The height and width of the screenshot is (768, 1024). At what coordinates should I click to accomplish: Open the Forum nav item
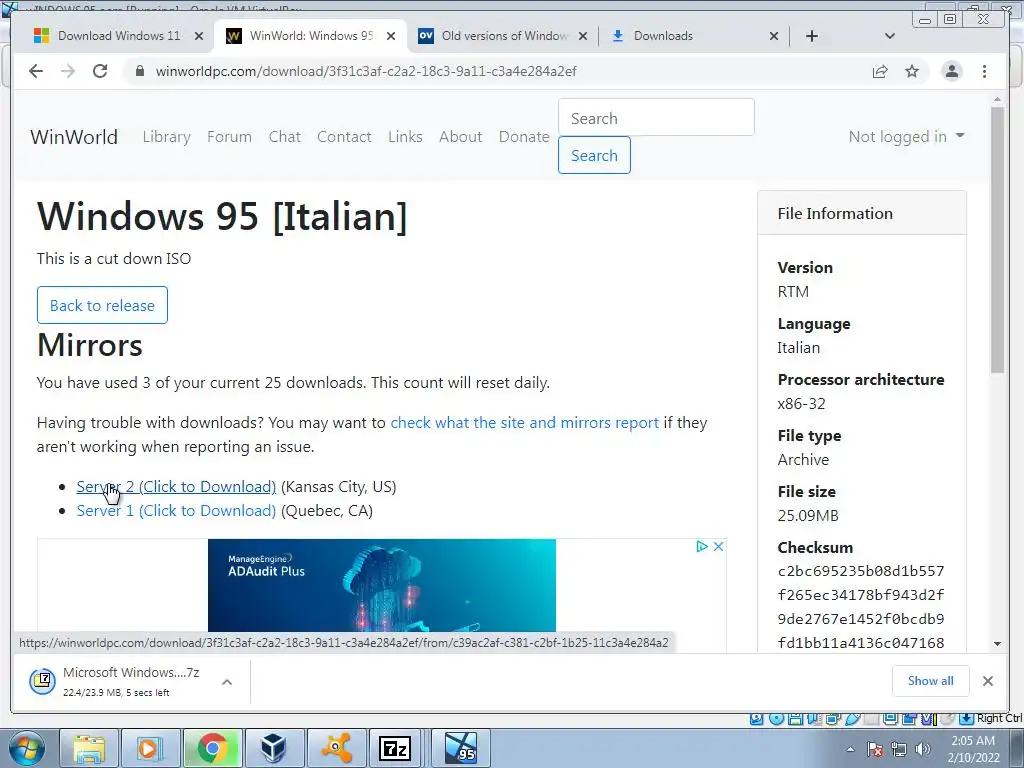pos(229,136)
